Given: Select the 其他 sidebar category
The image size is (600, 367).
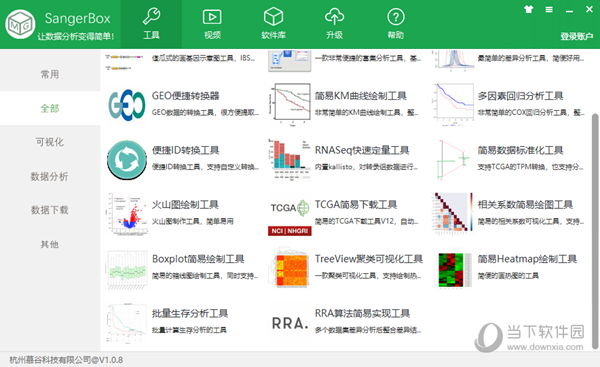Looking at the screenshot, I should coord(50,244).
